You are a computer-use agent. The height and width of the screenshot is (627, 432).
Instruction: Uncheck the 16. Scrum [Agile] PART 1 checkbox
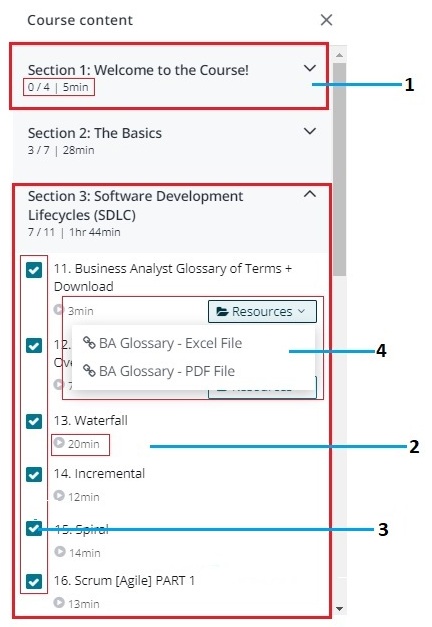(34, 581)
